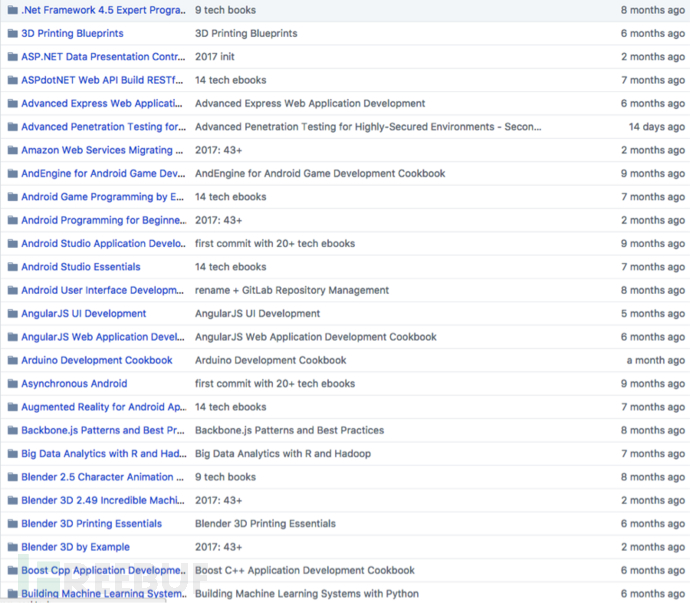690x603 pixels.
Task: Click folder icon beside Blender 3D by Example
Action: click(x=13, y=547)
